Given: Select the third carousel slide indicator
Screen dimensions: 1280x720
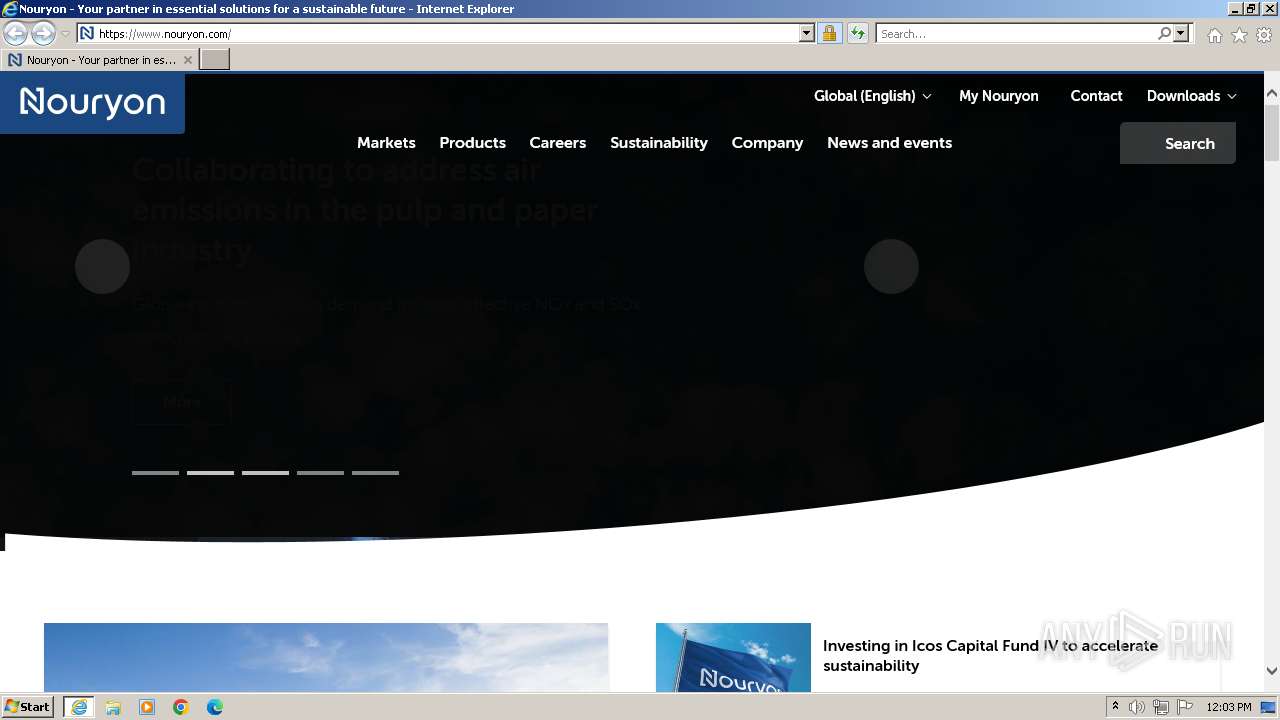Looking at the screenshot, I should 265,473.
